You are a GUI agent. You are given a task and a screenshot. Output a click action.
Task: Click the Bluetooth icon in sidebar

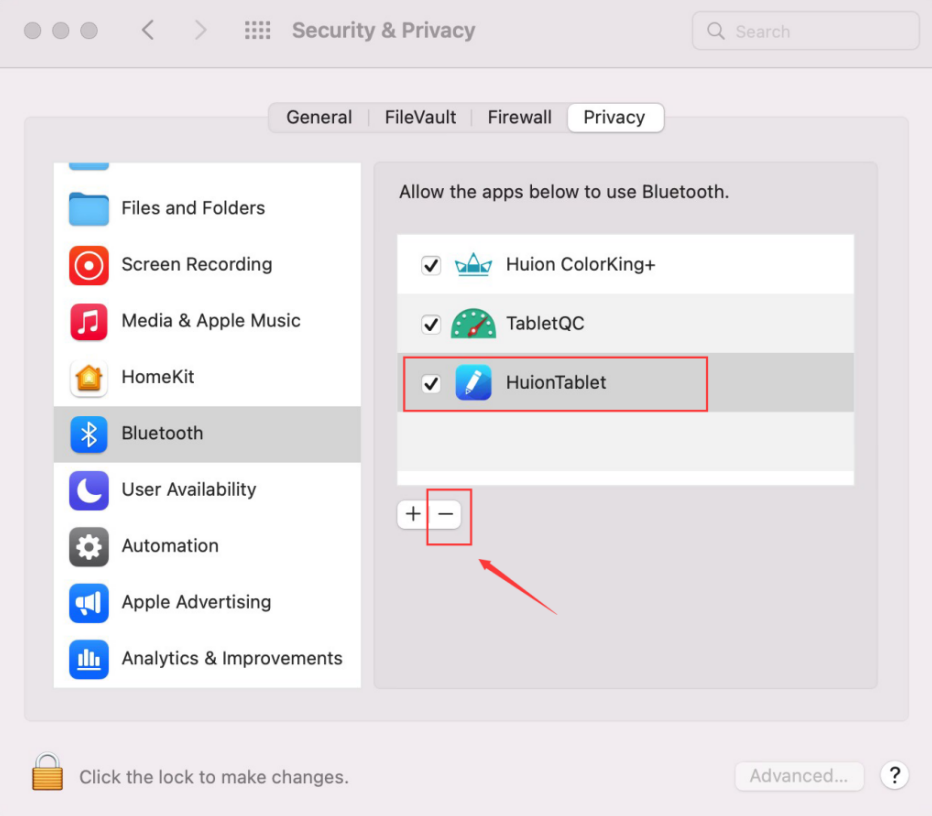tap(89, 434)
